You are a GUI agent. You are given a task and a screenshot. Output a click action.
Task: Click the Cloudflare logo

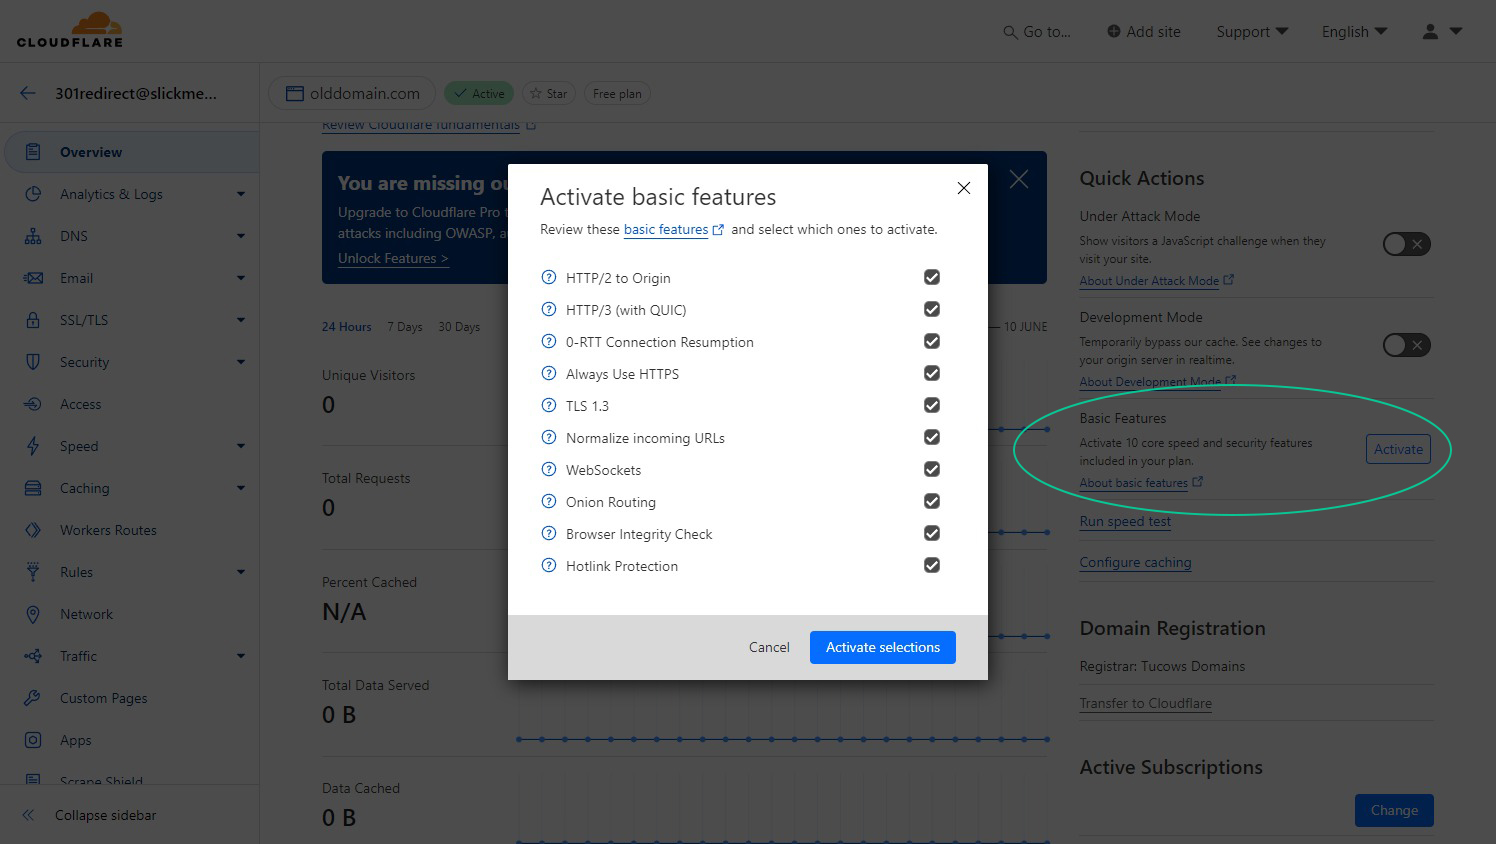[x=70, y=29]
